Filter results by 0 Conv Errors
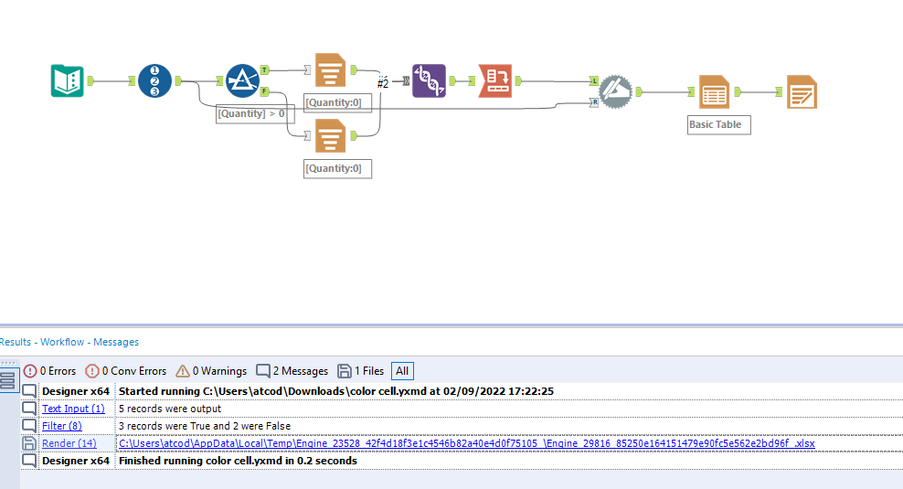Viewport: 903px width, 489px height. tap(126, 371)
